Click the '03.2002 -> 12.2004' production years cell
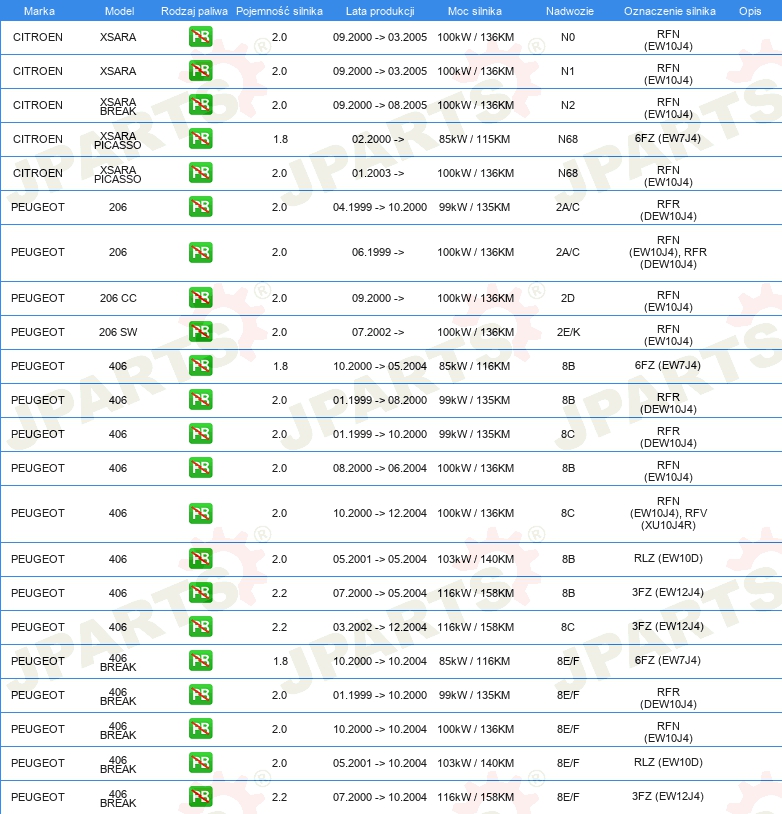The width and height of the screenshot is (782, 814). [380, 627]
